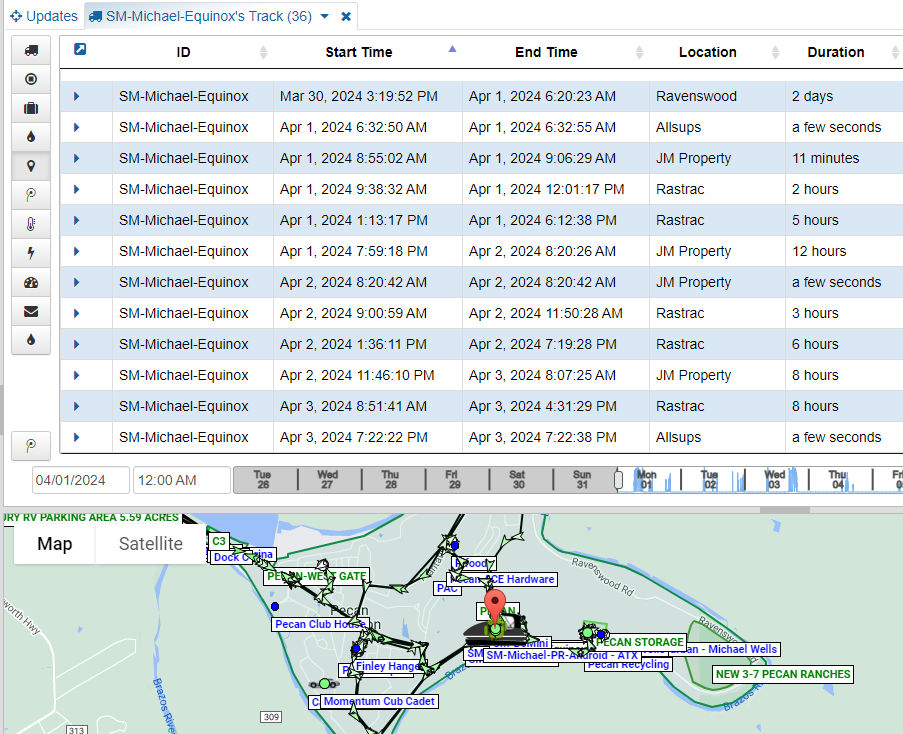Click the envelope messages icon
Screen dimensions: 903x734
pos(31,312)
